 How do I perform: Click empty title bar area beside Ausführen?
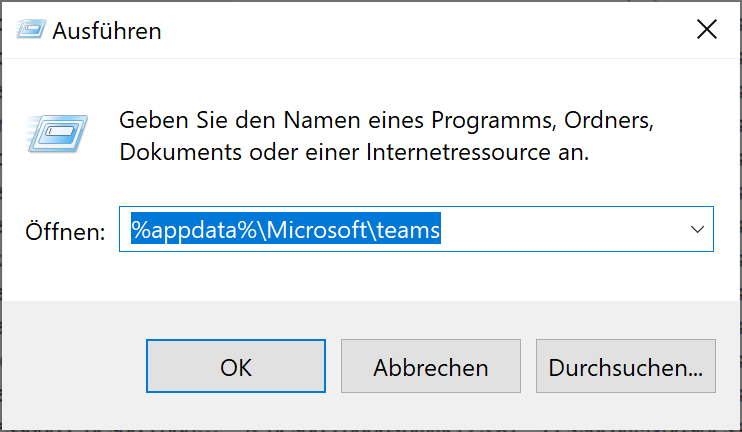tap(400, 30)
